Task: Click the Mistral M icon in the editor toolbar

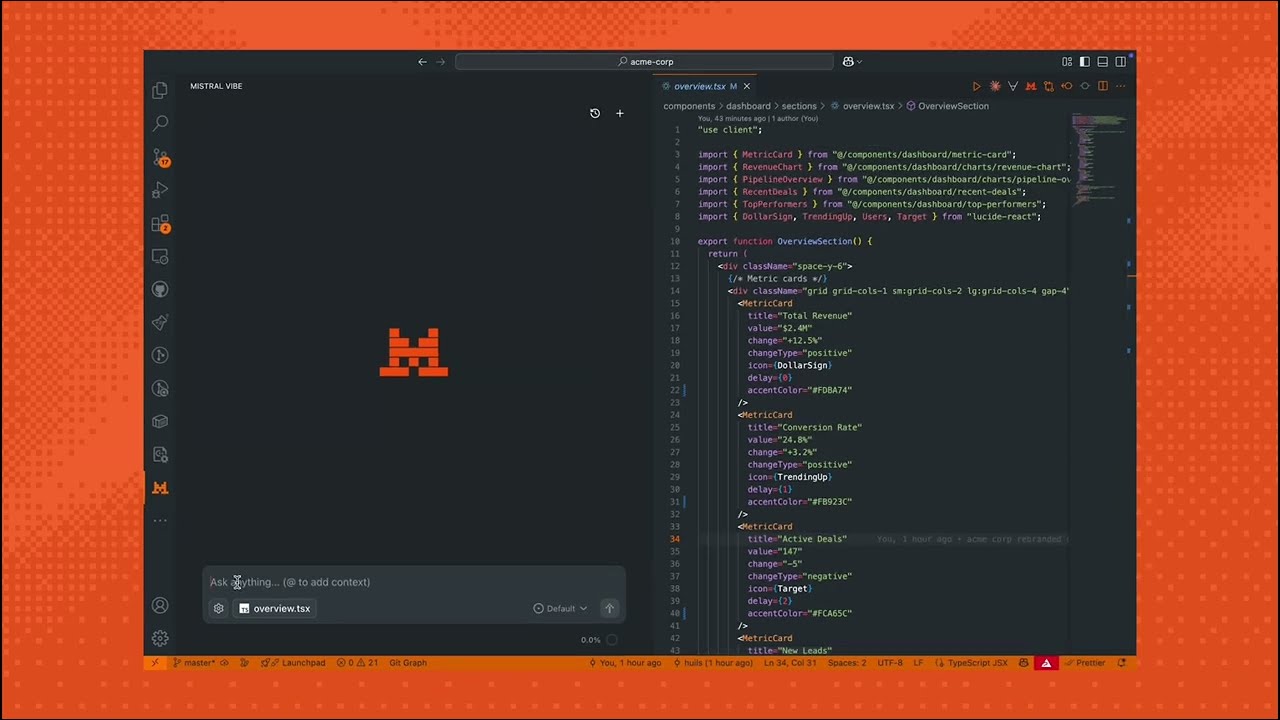Action: click(1031, 86)
